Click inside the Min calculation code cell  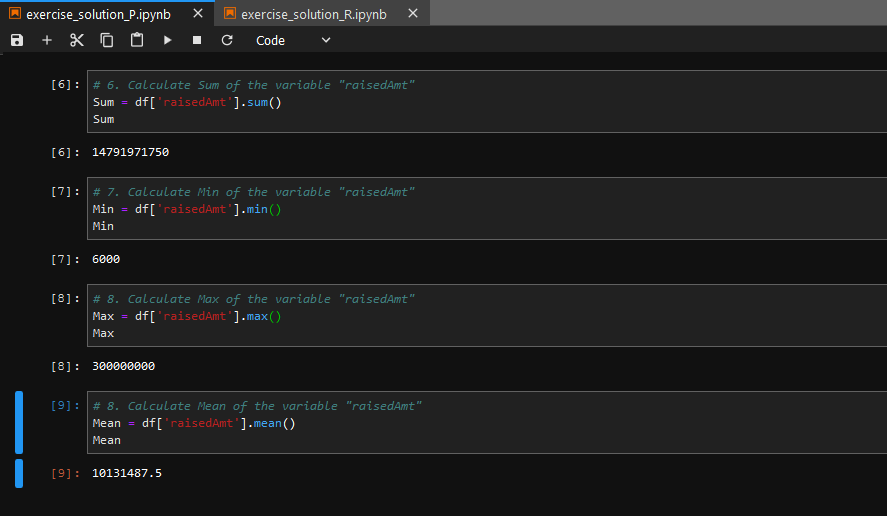point(486,209)
